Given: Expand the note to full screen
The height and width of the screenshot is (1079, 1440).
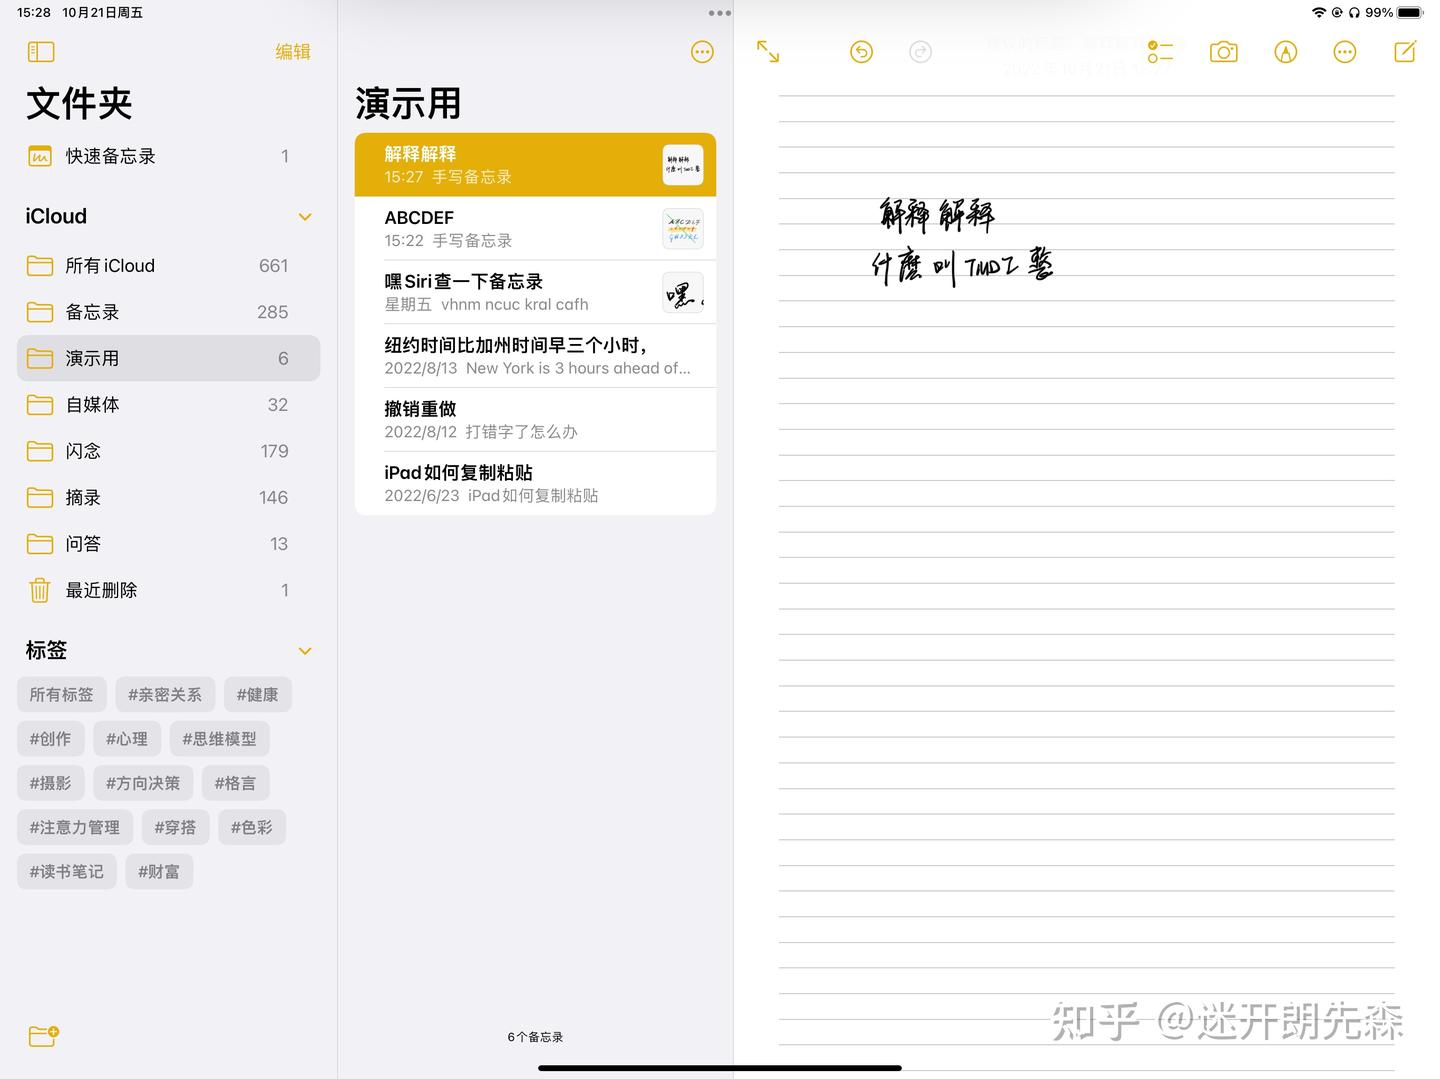Looking at the screenshot, I should coord(768,52).
